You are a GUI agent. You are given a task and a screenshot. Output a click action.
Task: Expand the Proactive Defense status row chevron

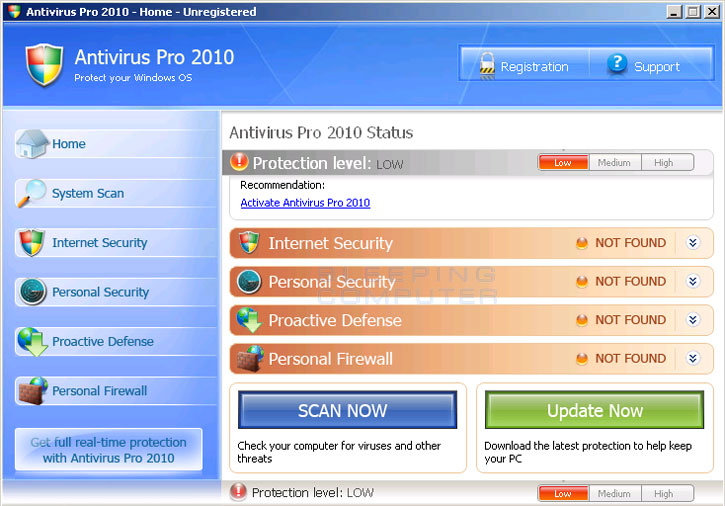(693, 319)
